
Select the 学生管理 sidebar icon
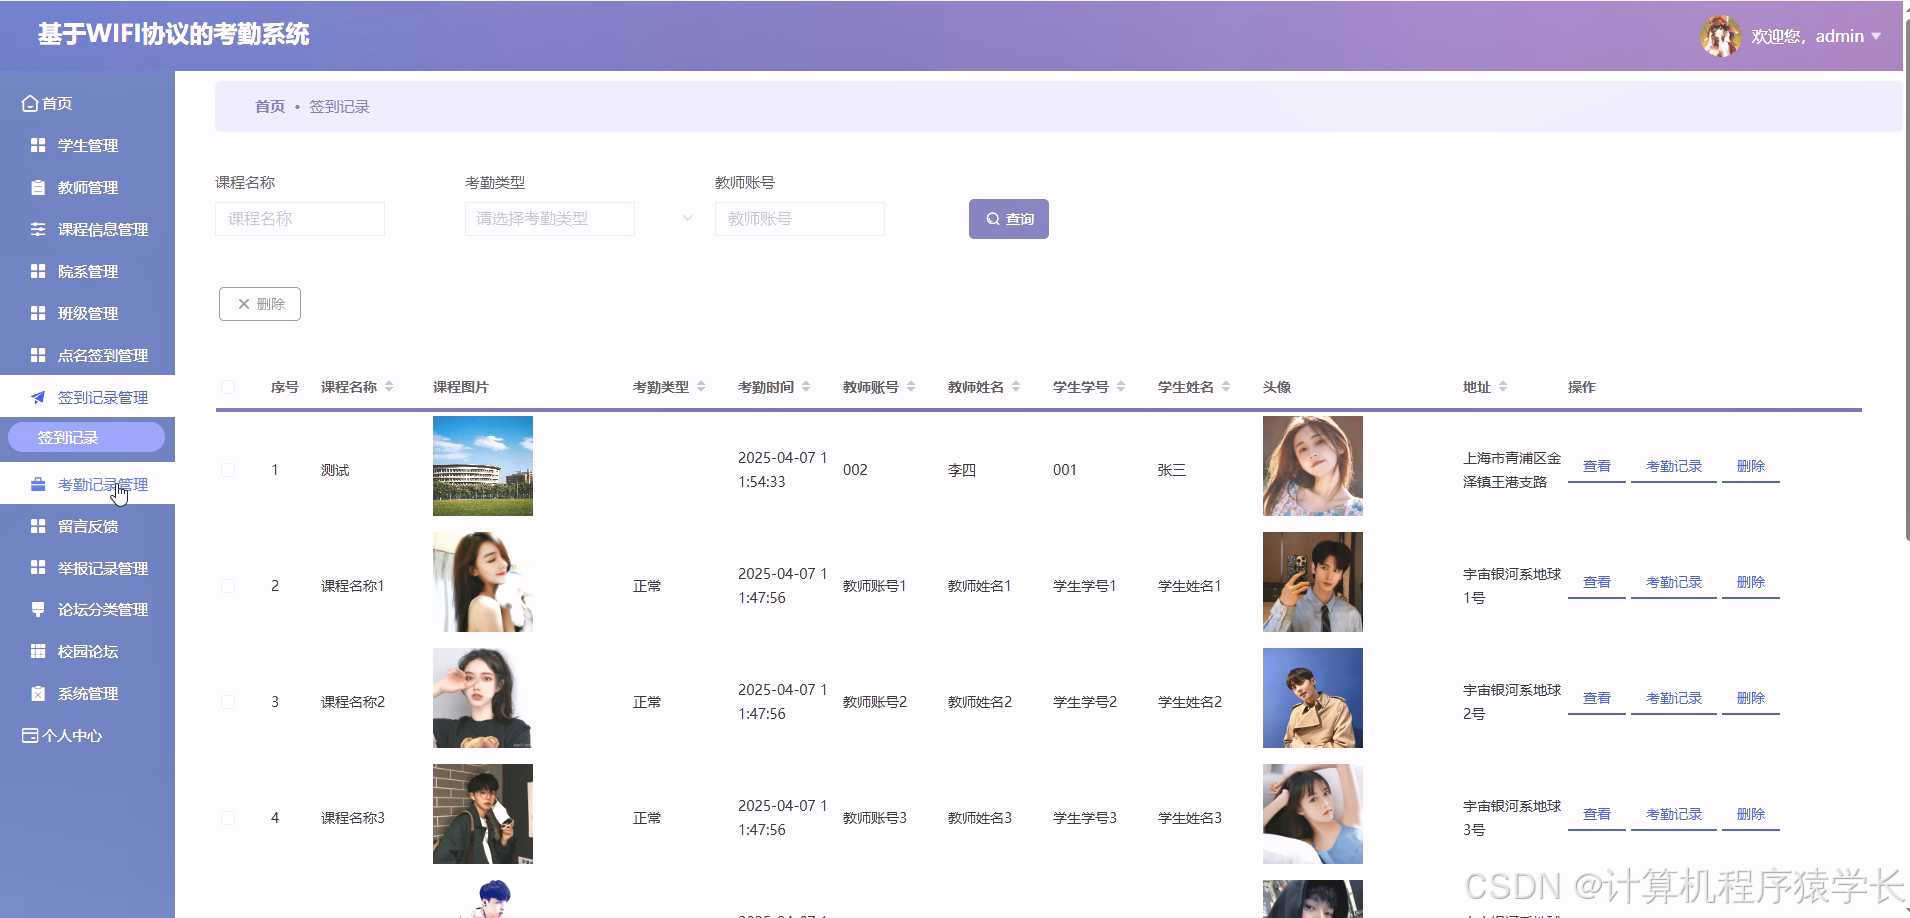(37, 145)
